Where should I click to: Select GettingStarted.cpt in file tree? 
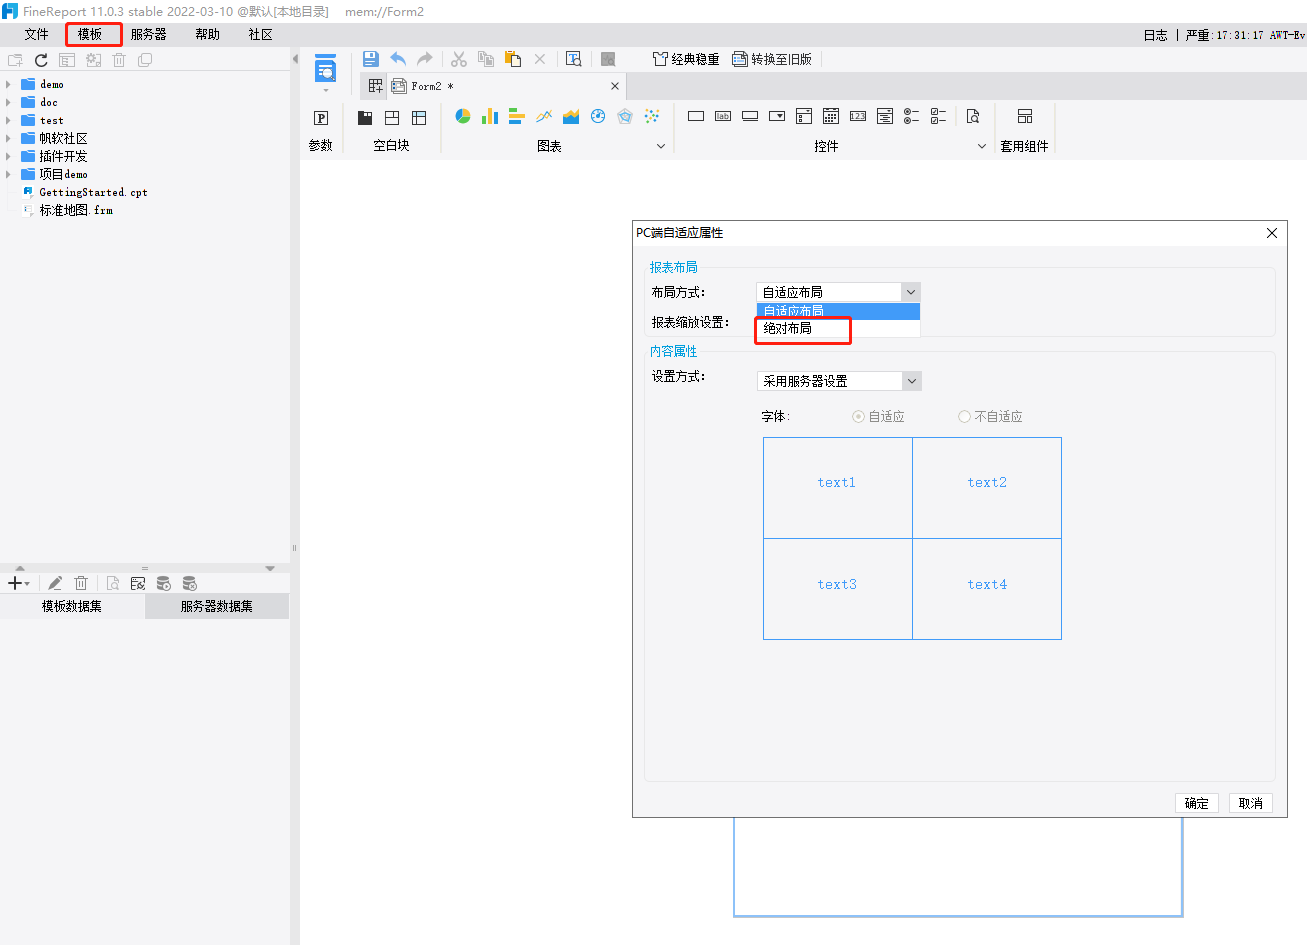click(93, 192)
